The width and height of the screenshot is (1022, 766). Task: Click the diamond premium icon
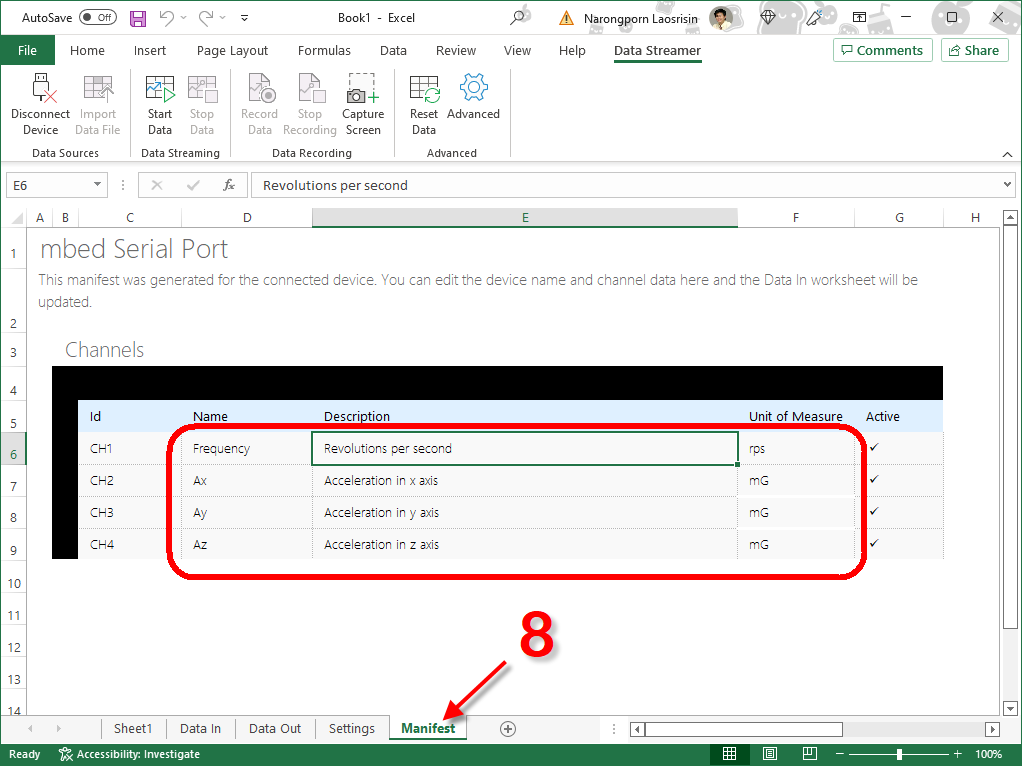[x=768, y=18]
